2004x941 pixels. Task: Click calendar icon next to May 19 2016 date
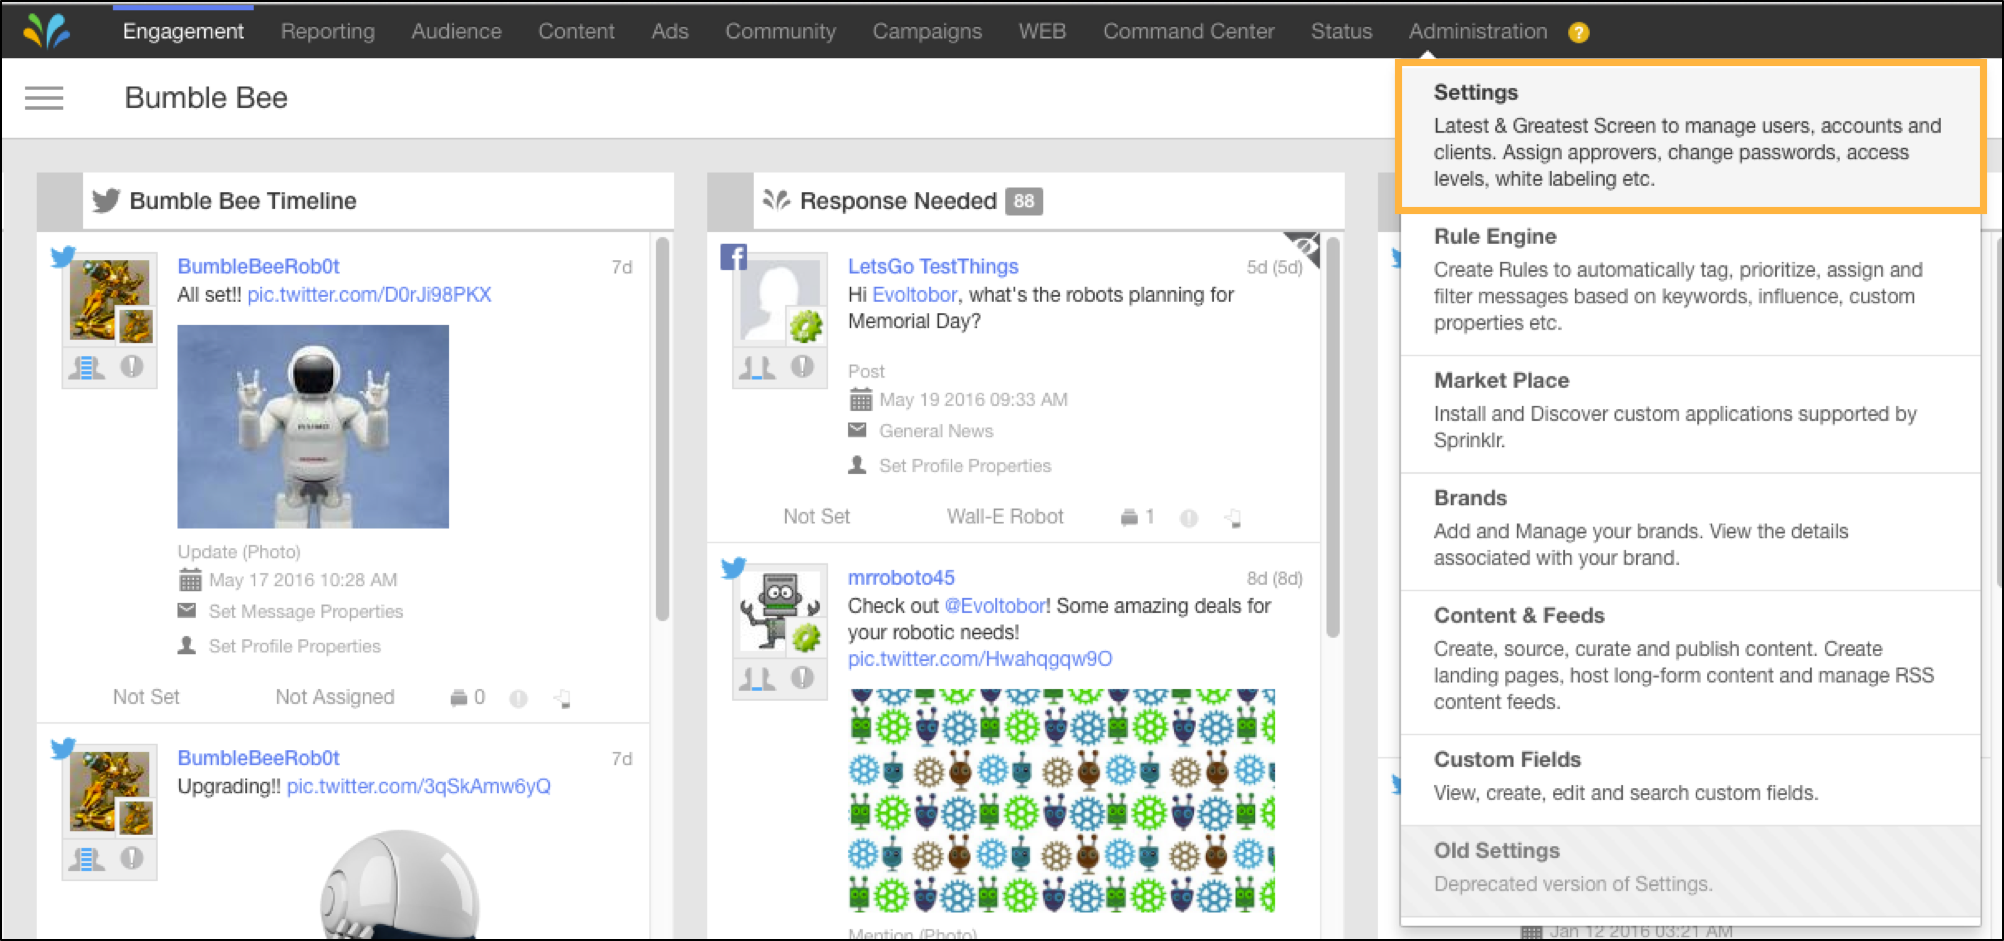pyautogui.click(x=860, y=400)
